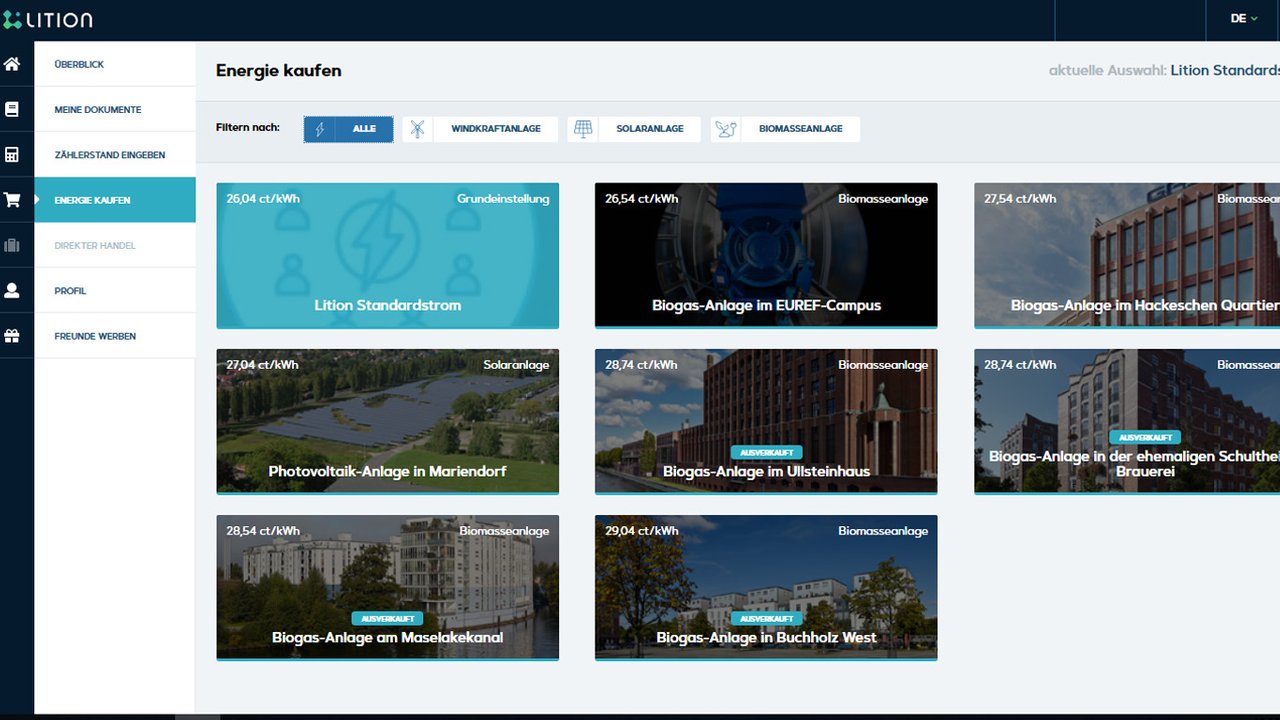Image resolution: width=1280 pixels, height=720 pixels.
Task: Open Meine Dokumente menu item
Action: click(x=115, y=109)
